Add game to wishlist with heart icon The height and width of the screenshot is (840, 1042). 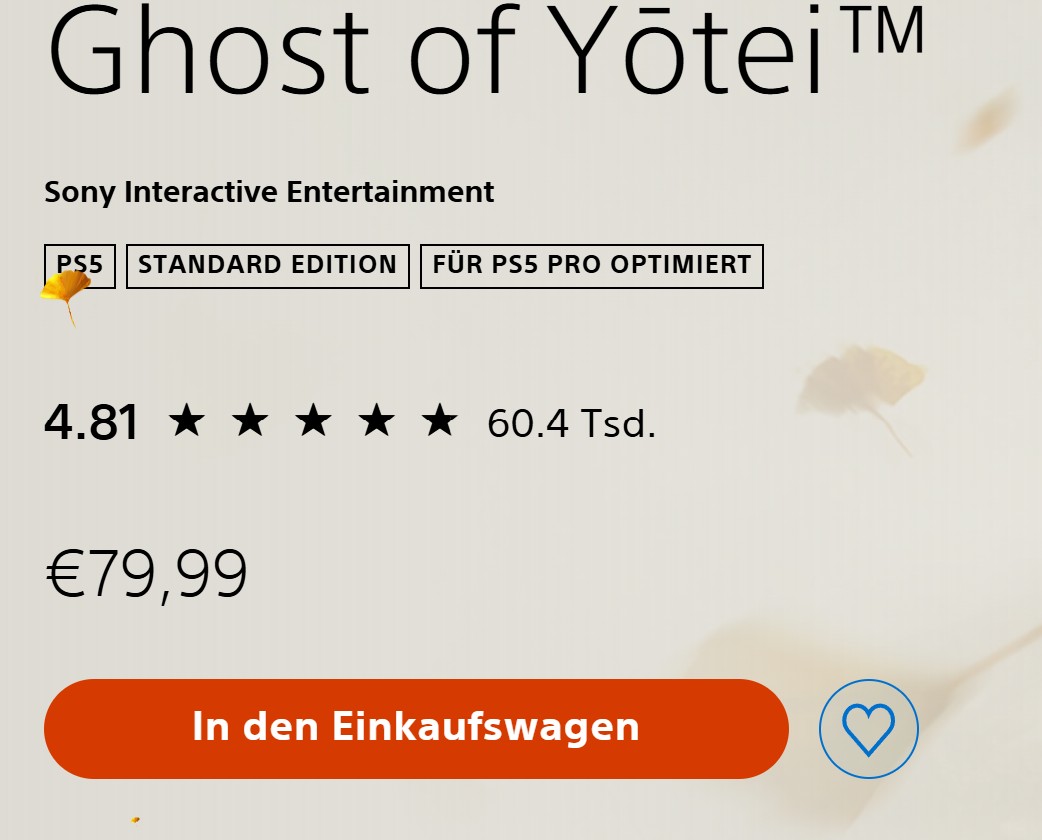(x=868, y=729)
